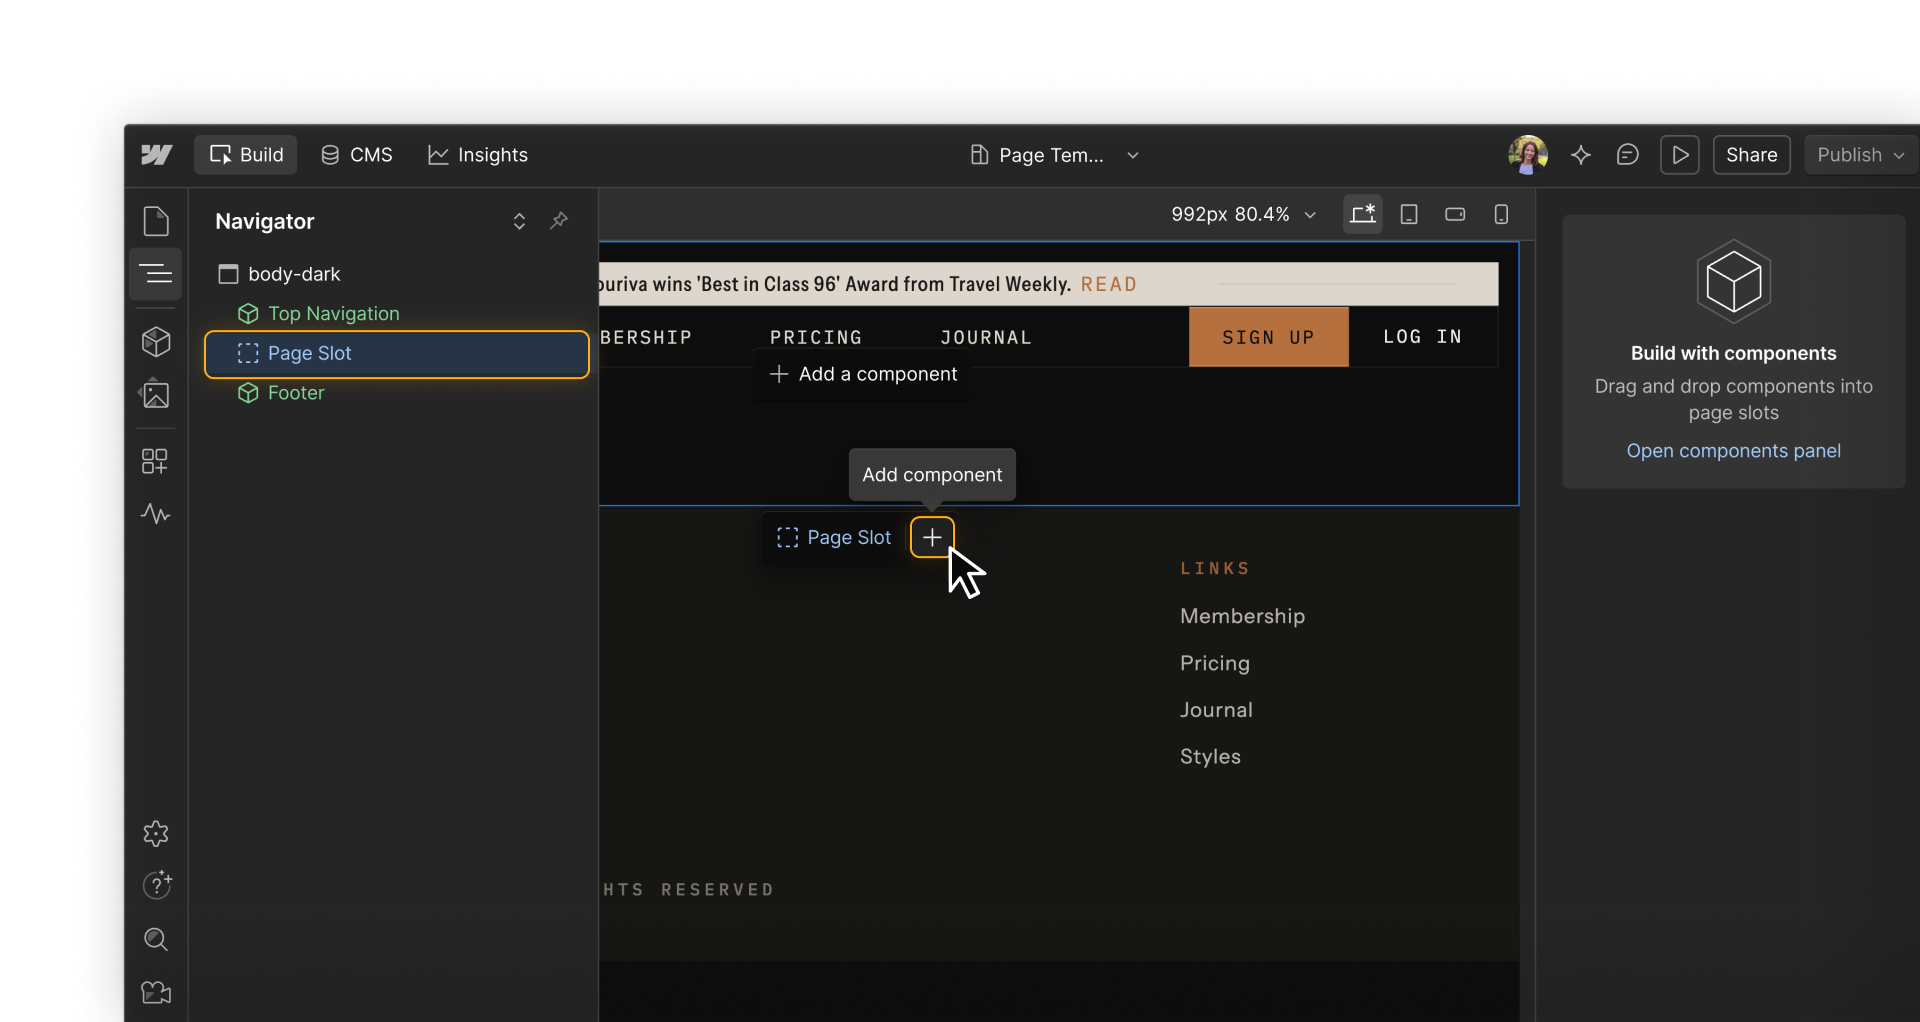Click the LINKS footer heading

pyautogui.click(x=1215, y=569)
